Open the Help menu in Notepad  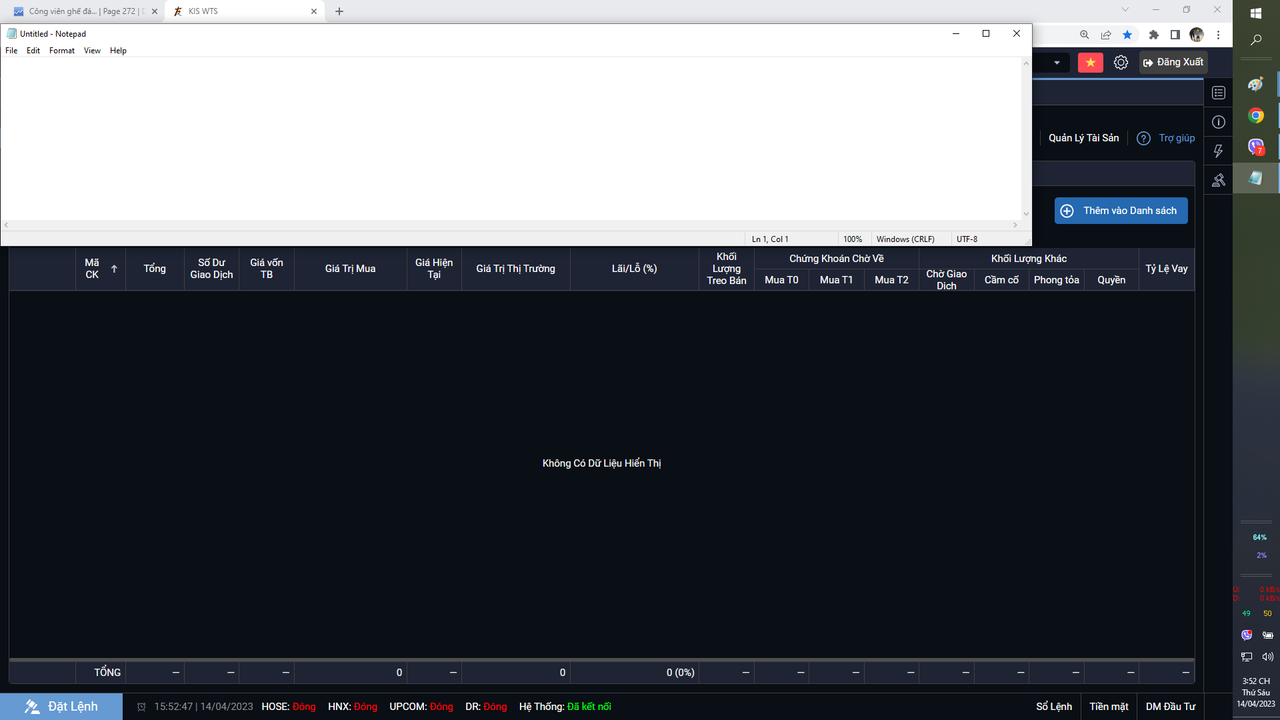pos(118,51)
